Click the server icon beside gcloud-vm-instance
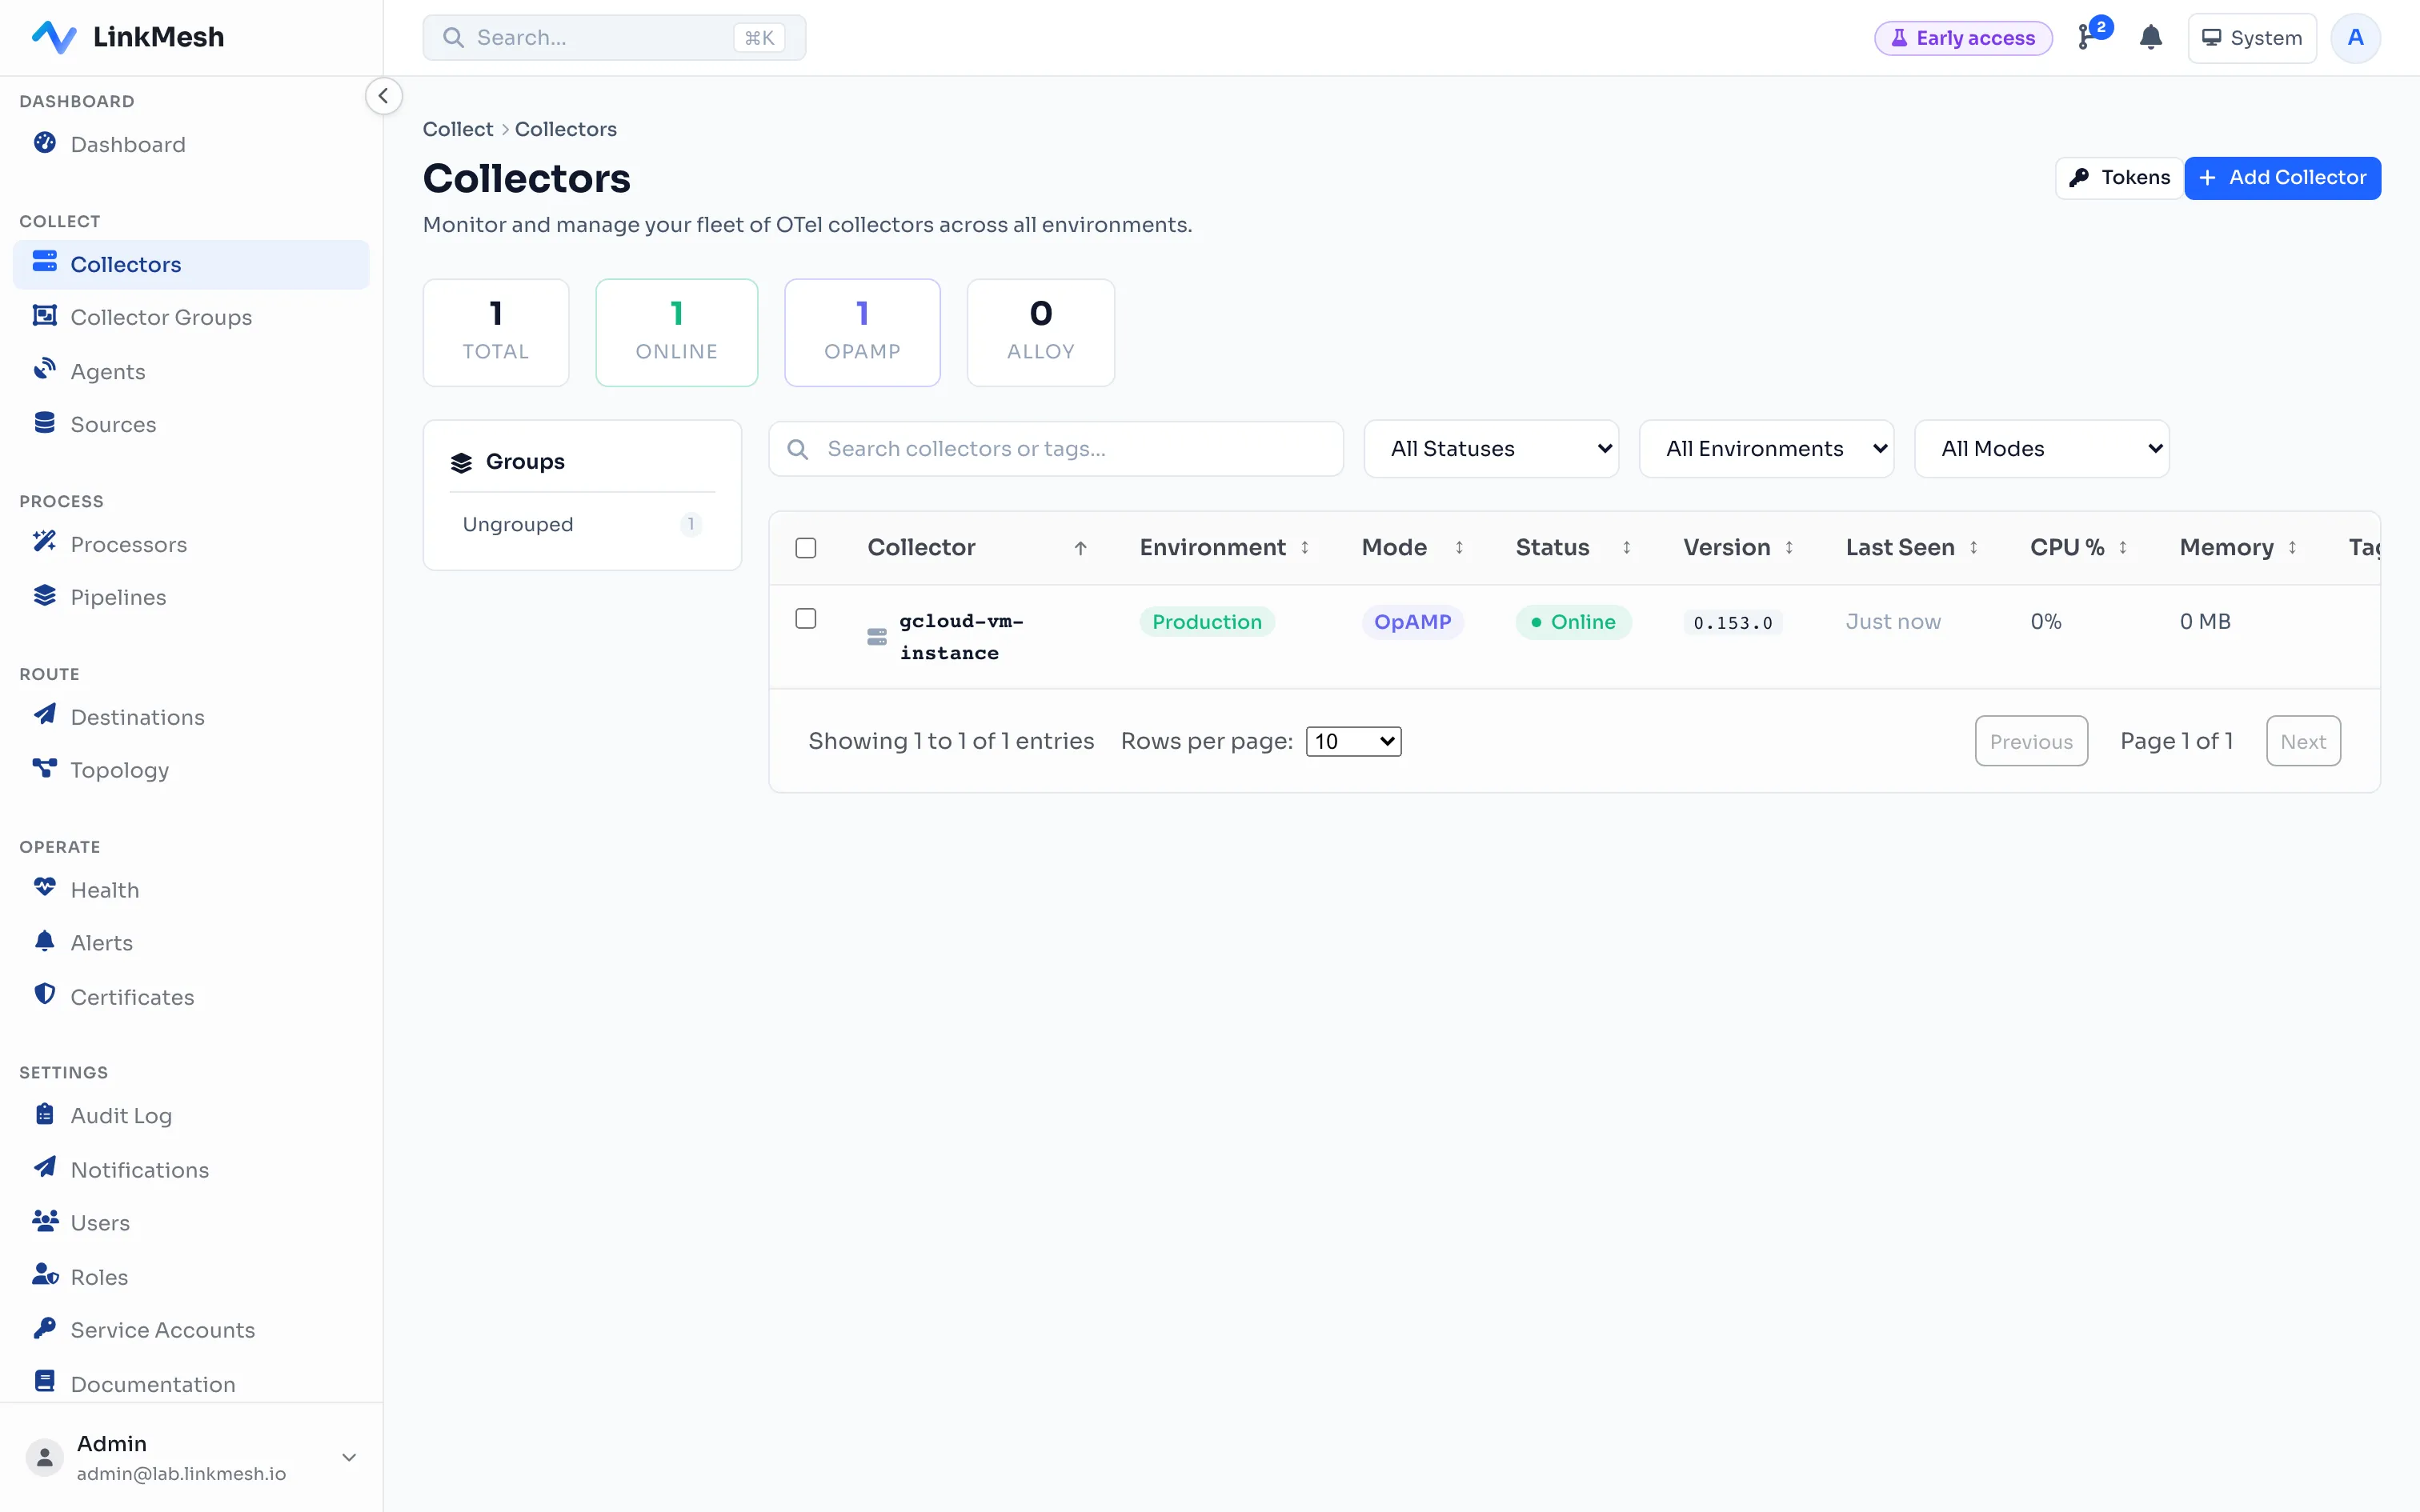 [x=877, y=637]
